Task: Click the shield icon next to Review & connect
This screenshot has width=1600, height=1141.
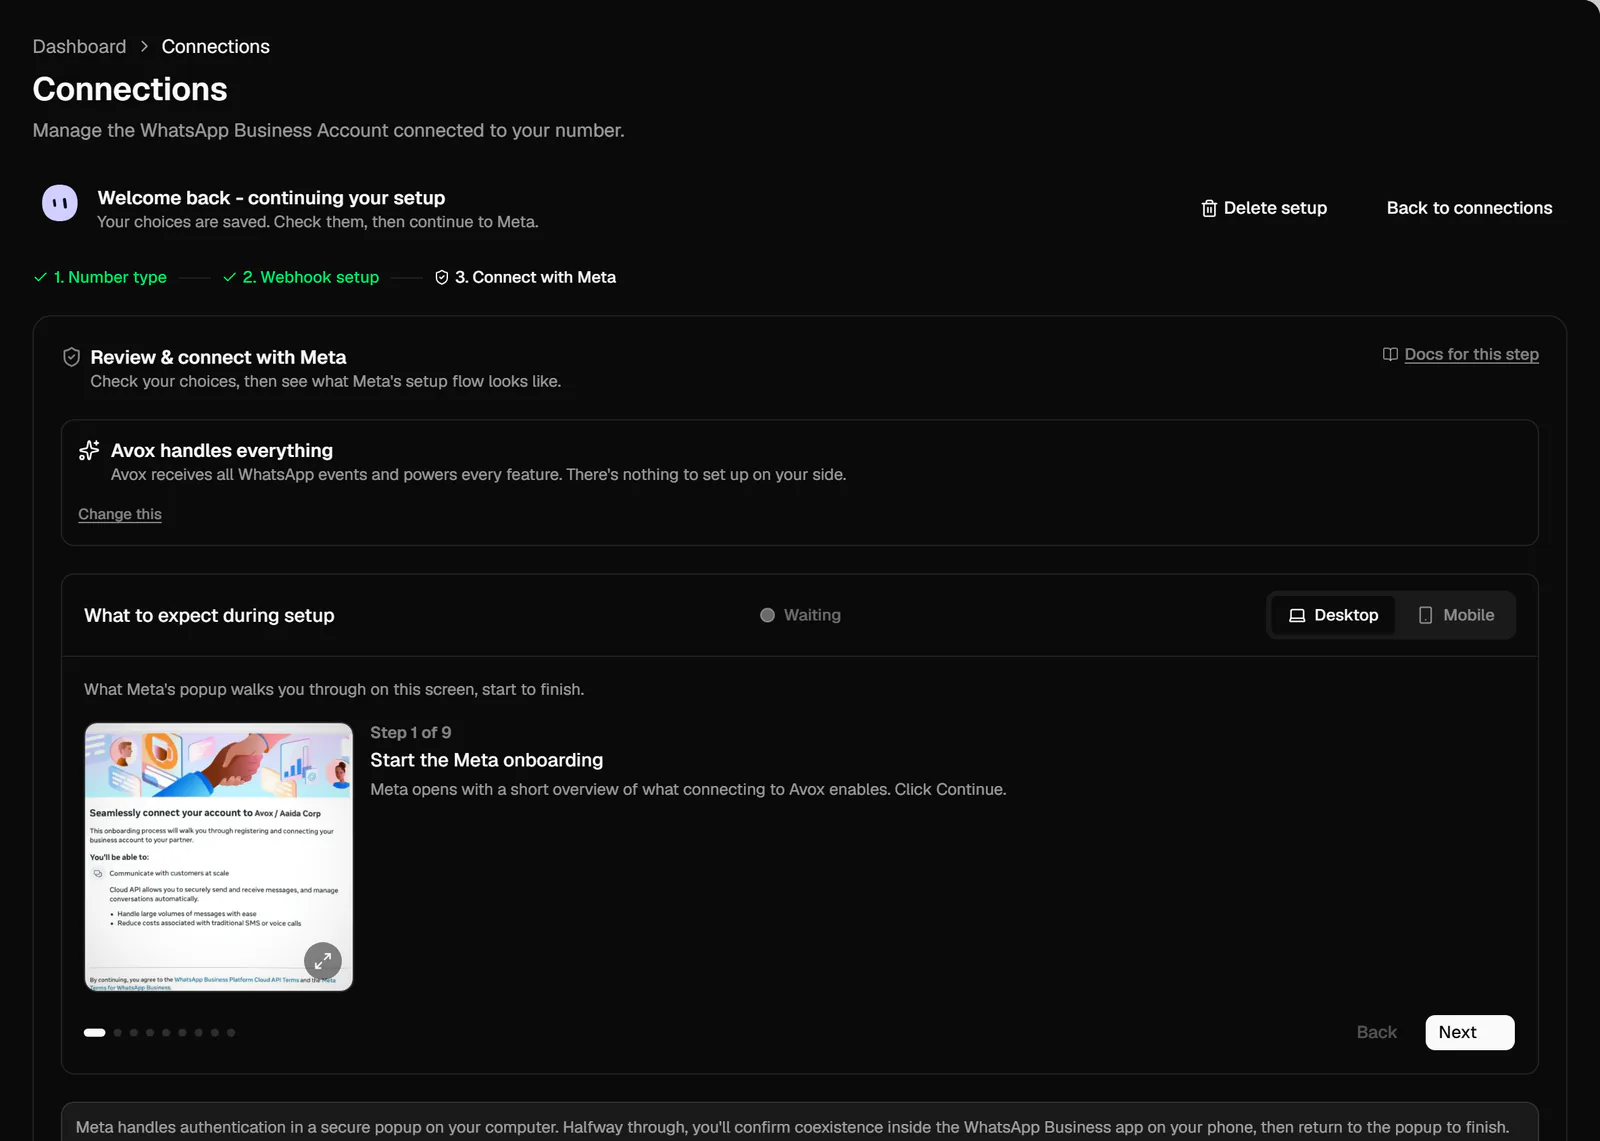Action: click(71, 357)
